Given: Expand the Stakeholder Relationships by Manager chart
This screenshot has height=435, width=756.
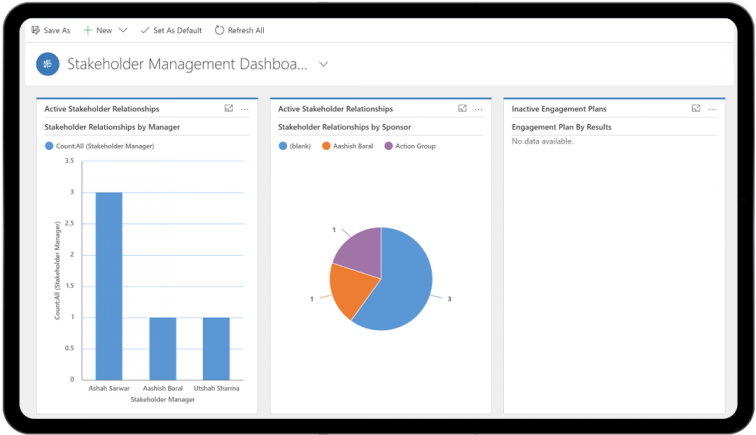Looking at the screenshot, I should coord(229,109).
